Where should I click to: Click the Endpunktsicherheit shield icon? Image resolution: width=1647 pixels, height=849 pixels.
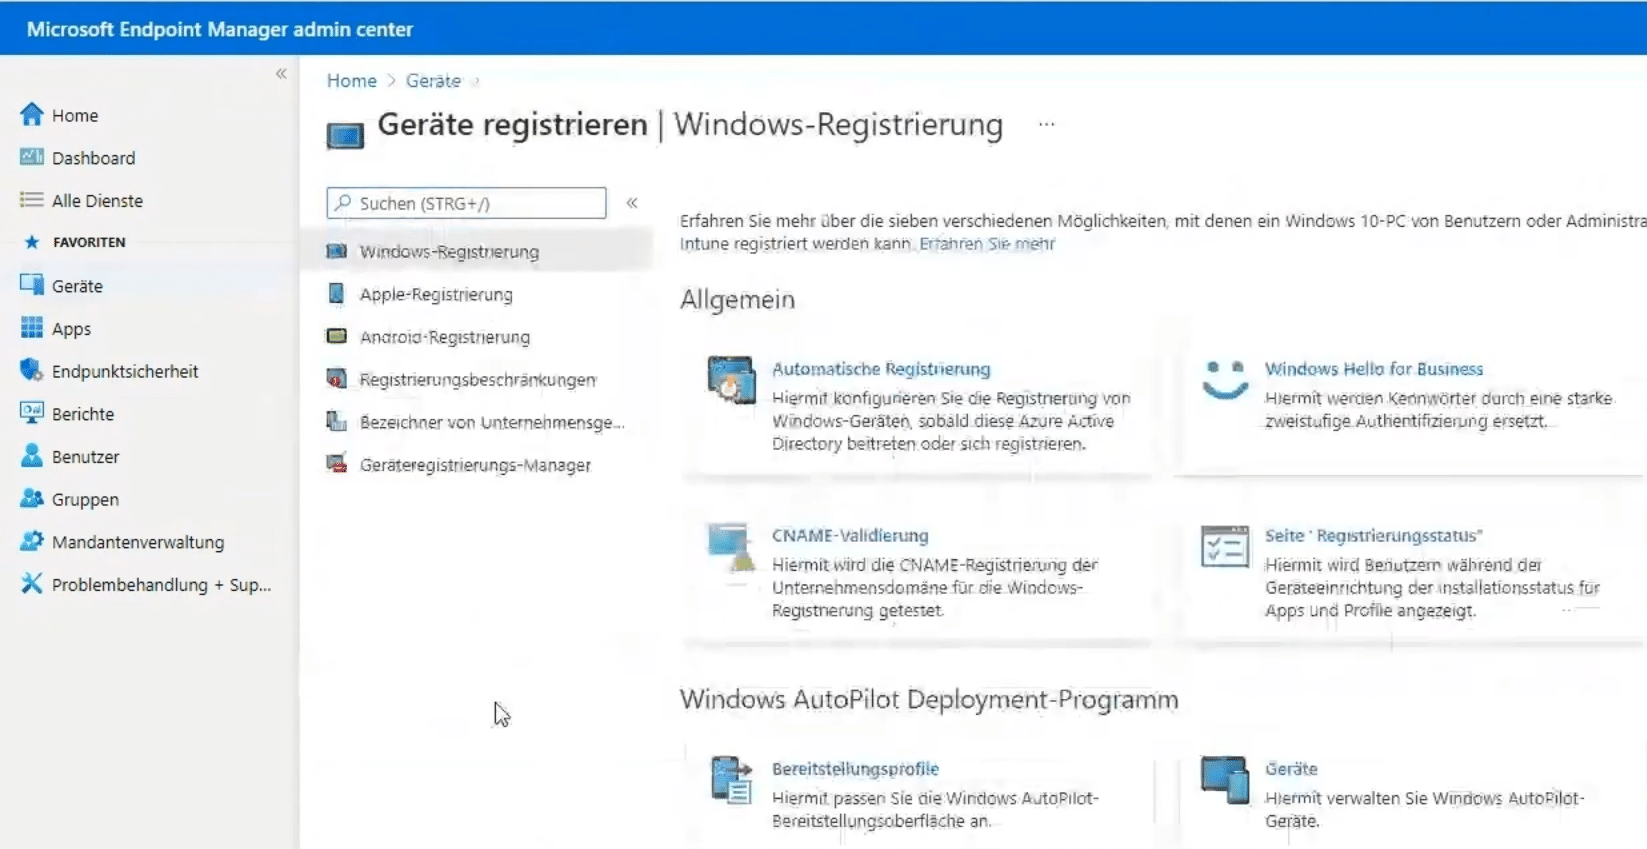coord(32,371)
